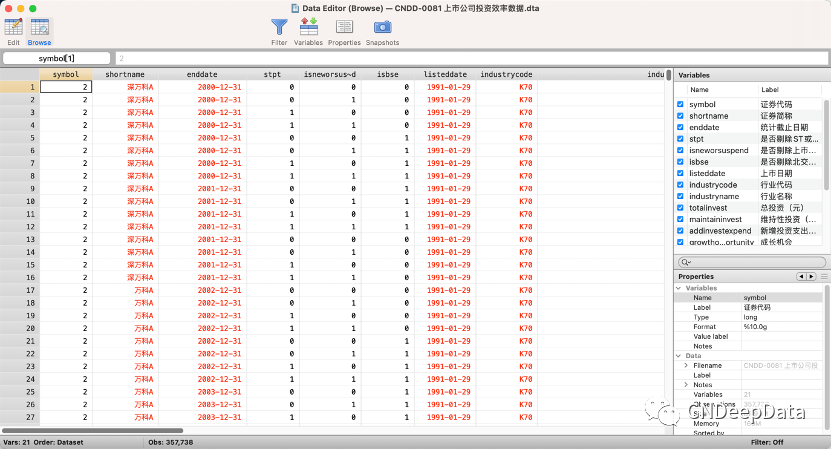Uncheck the industrycode variable checkbox

[680, 185]
